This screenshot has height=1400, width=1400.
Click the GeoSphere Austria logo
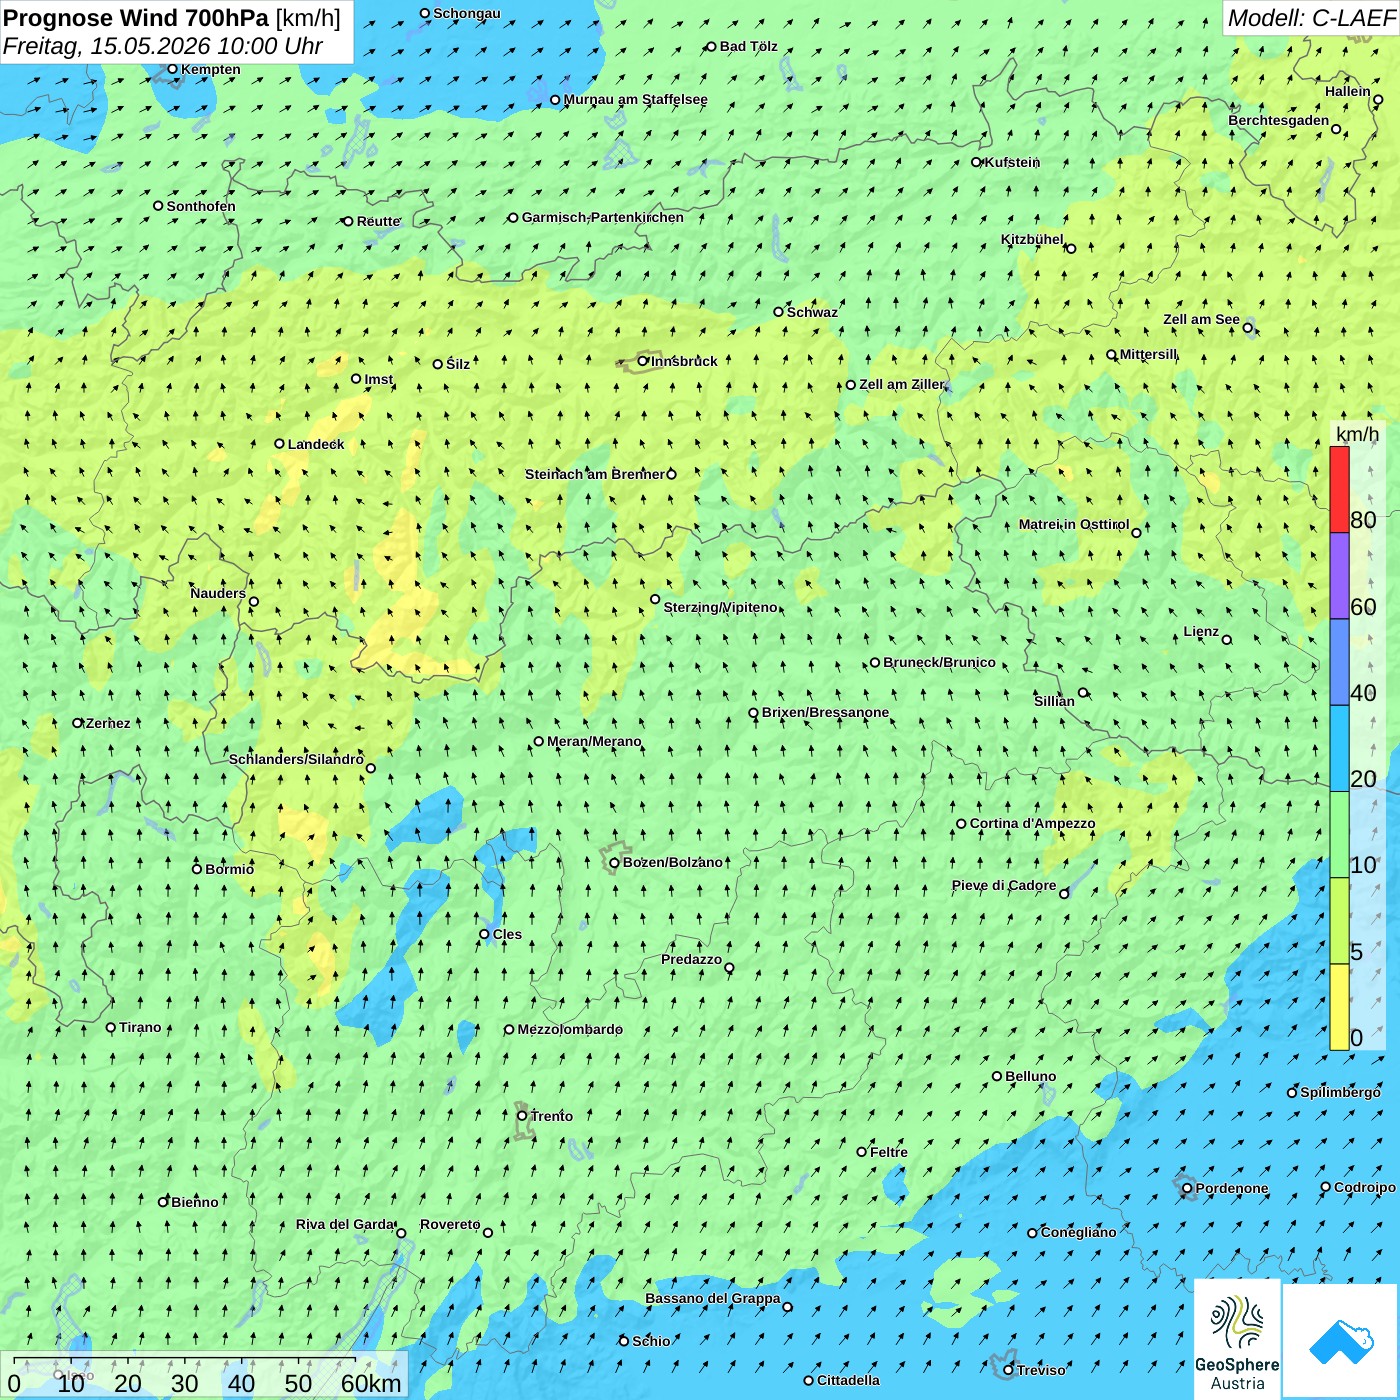pos(1237,1339)
